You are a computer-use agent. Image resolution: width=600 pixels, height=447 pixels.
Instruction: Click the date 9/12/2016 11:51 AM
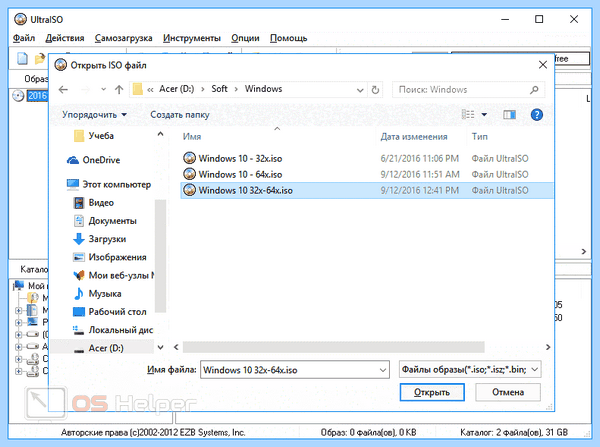point(420,175)
